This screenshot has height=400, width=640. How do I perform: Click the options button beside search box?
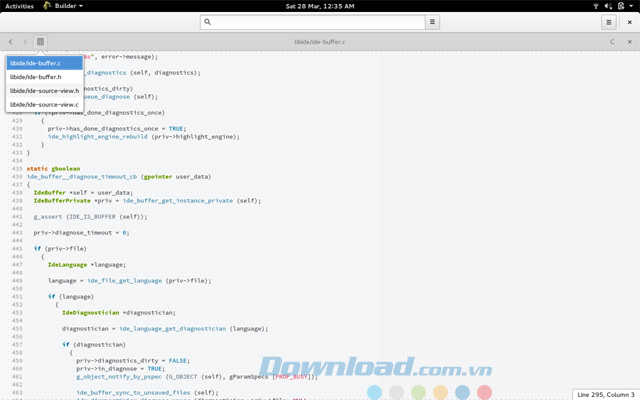tap(432, 21)
